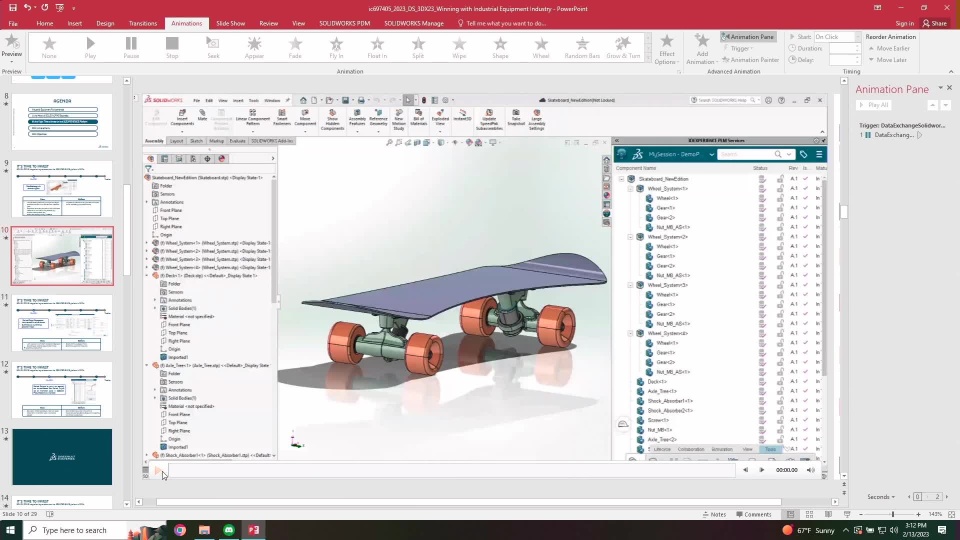This screenshot has width=960, height=540.
Task: Preview the slide animations
Action: tap(12, 47)
